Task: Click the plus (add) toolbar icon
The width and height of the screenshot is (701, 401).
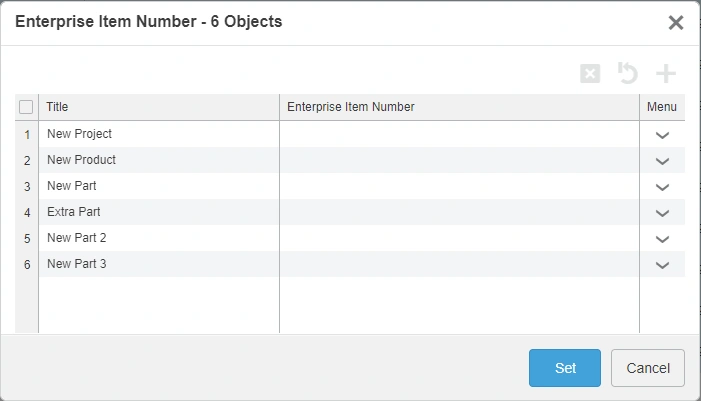Action: point(666,73)
